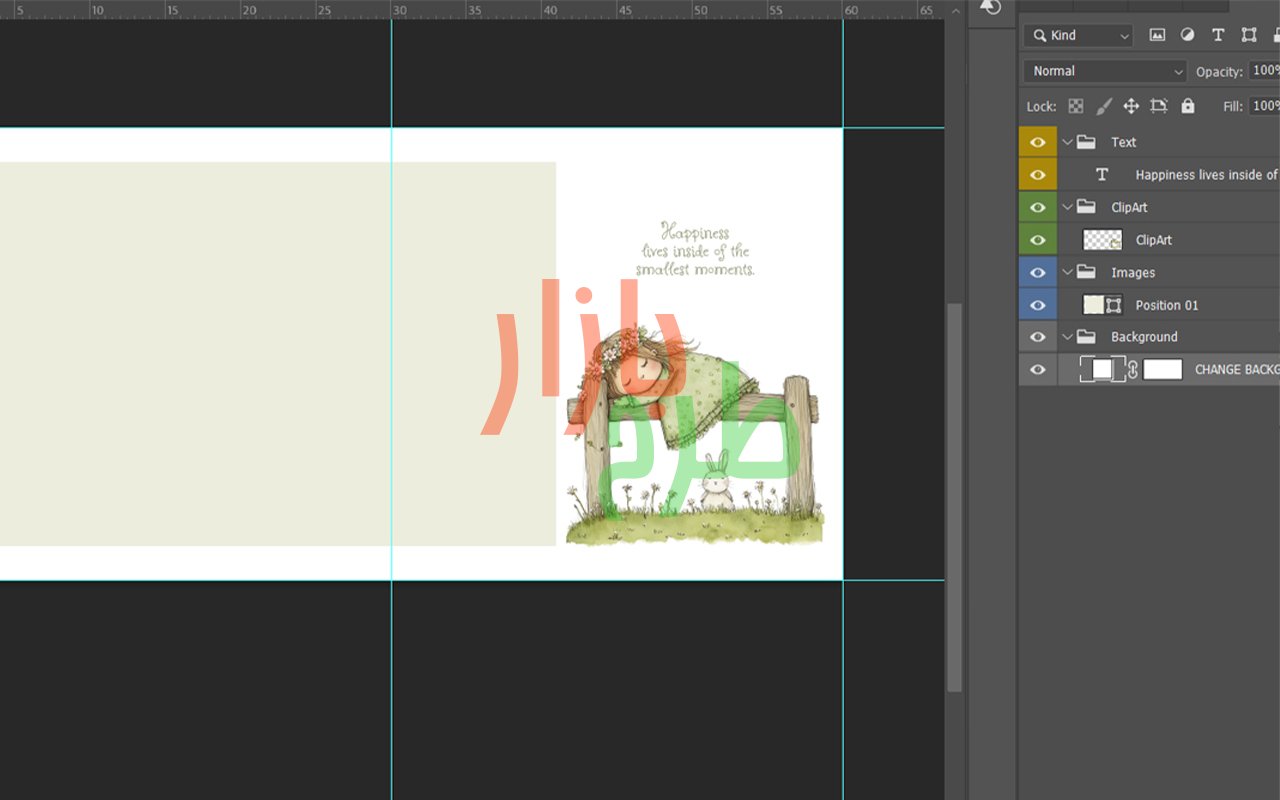The image size is (1280, 800).
Task: Open the Kind filter dropdown
Action: point(1078,35)
